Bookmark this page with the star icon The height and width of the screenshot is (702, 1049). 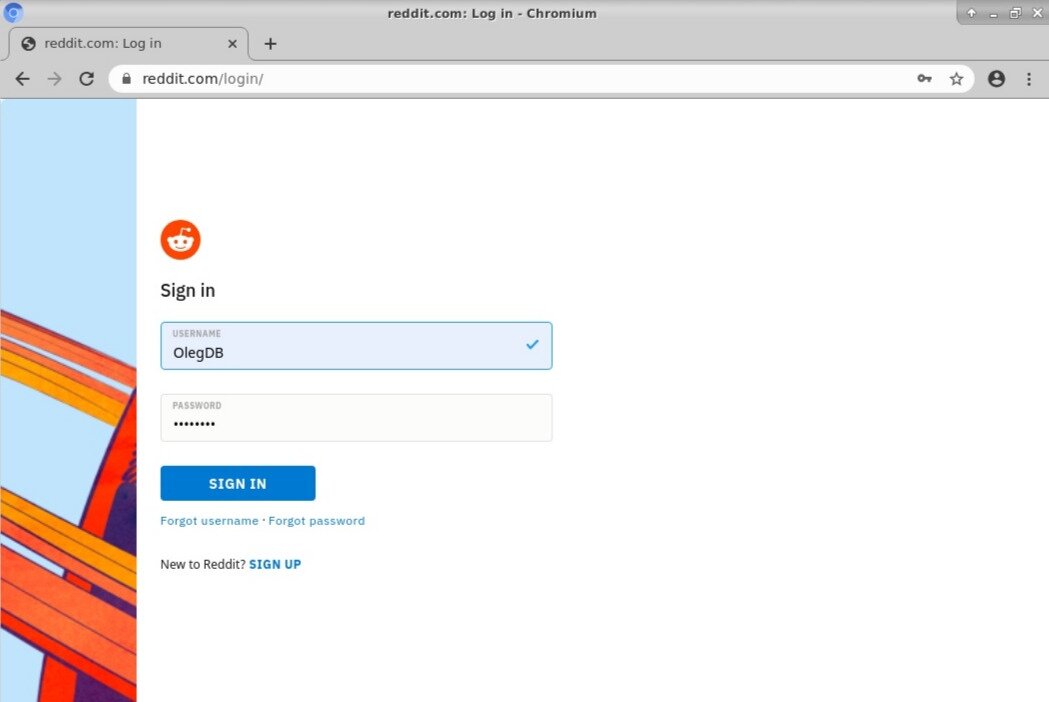pyautogui.click(x=957, y=79)
